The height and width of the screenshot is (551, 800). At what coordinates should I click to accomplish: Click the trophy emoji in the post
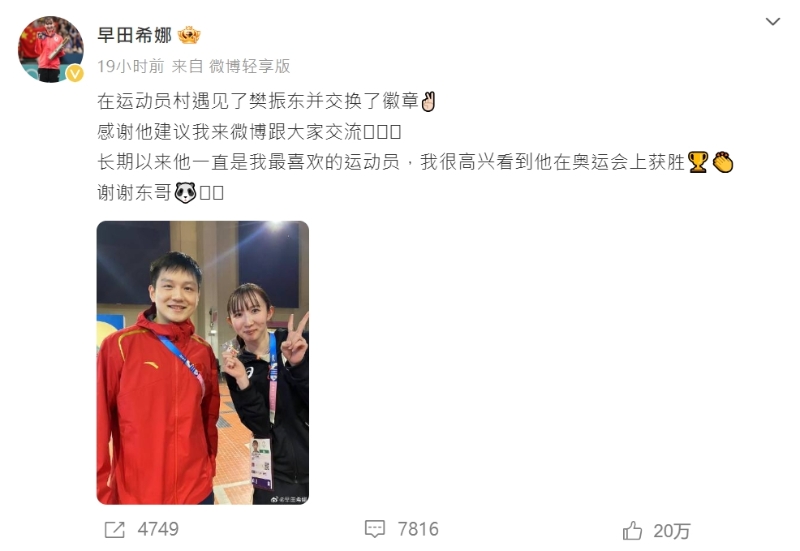pyautogui.click(x=697, y=162)
